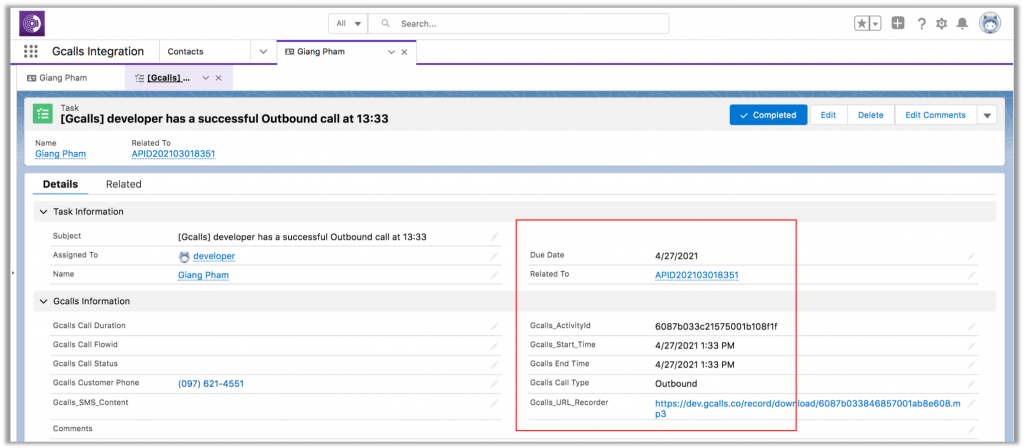This screenshot has width=1024, height=448.
Task: Close the Giang Pham workspace tab
Action: point(404,52)
